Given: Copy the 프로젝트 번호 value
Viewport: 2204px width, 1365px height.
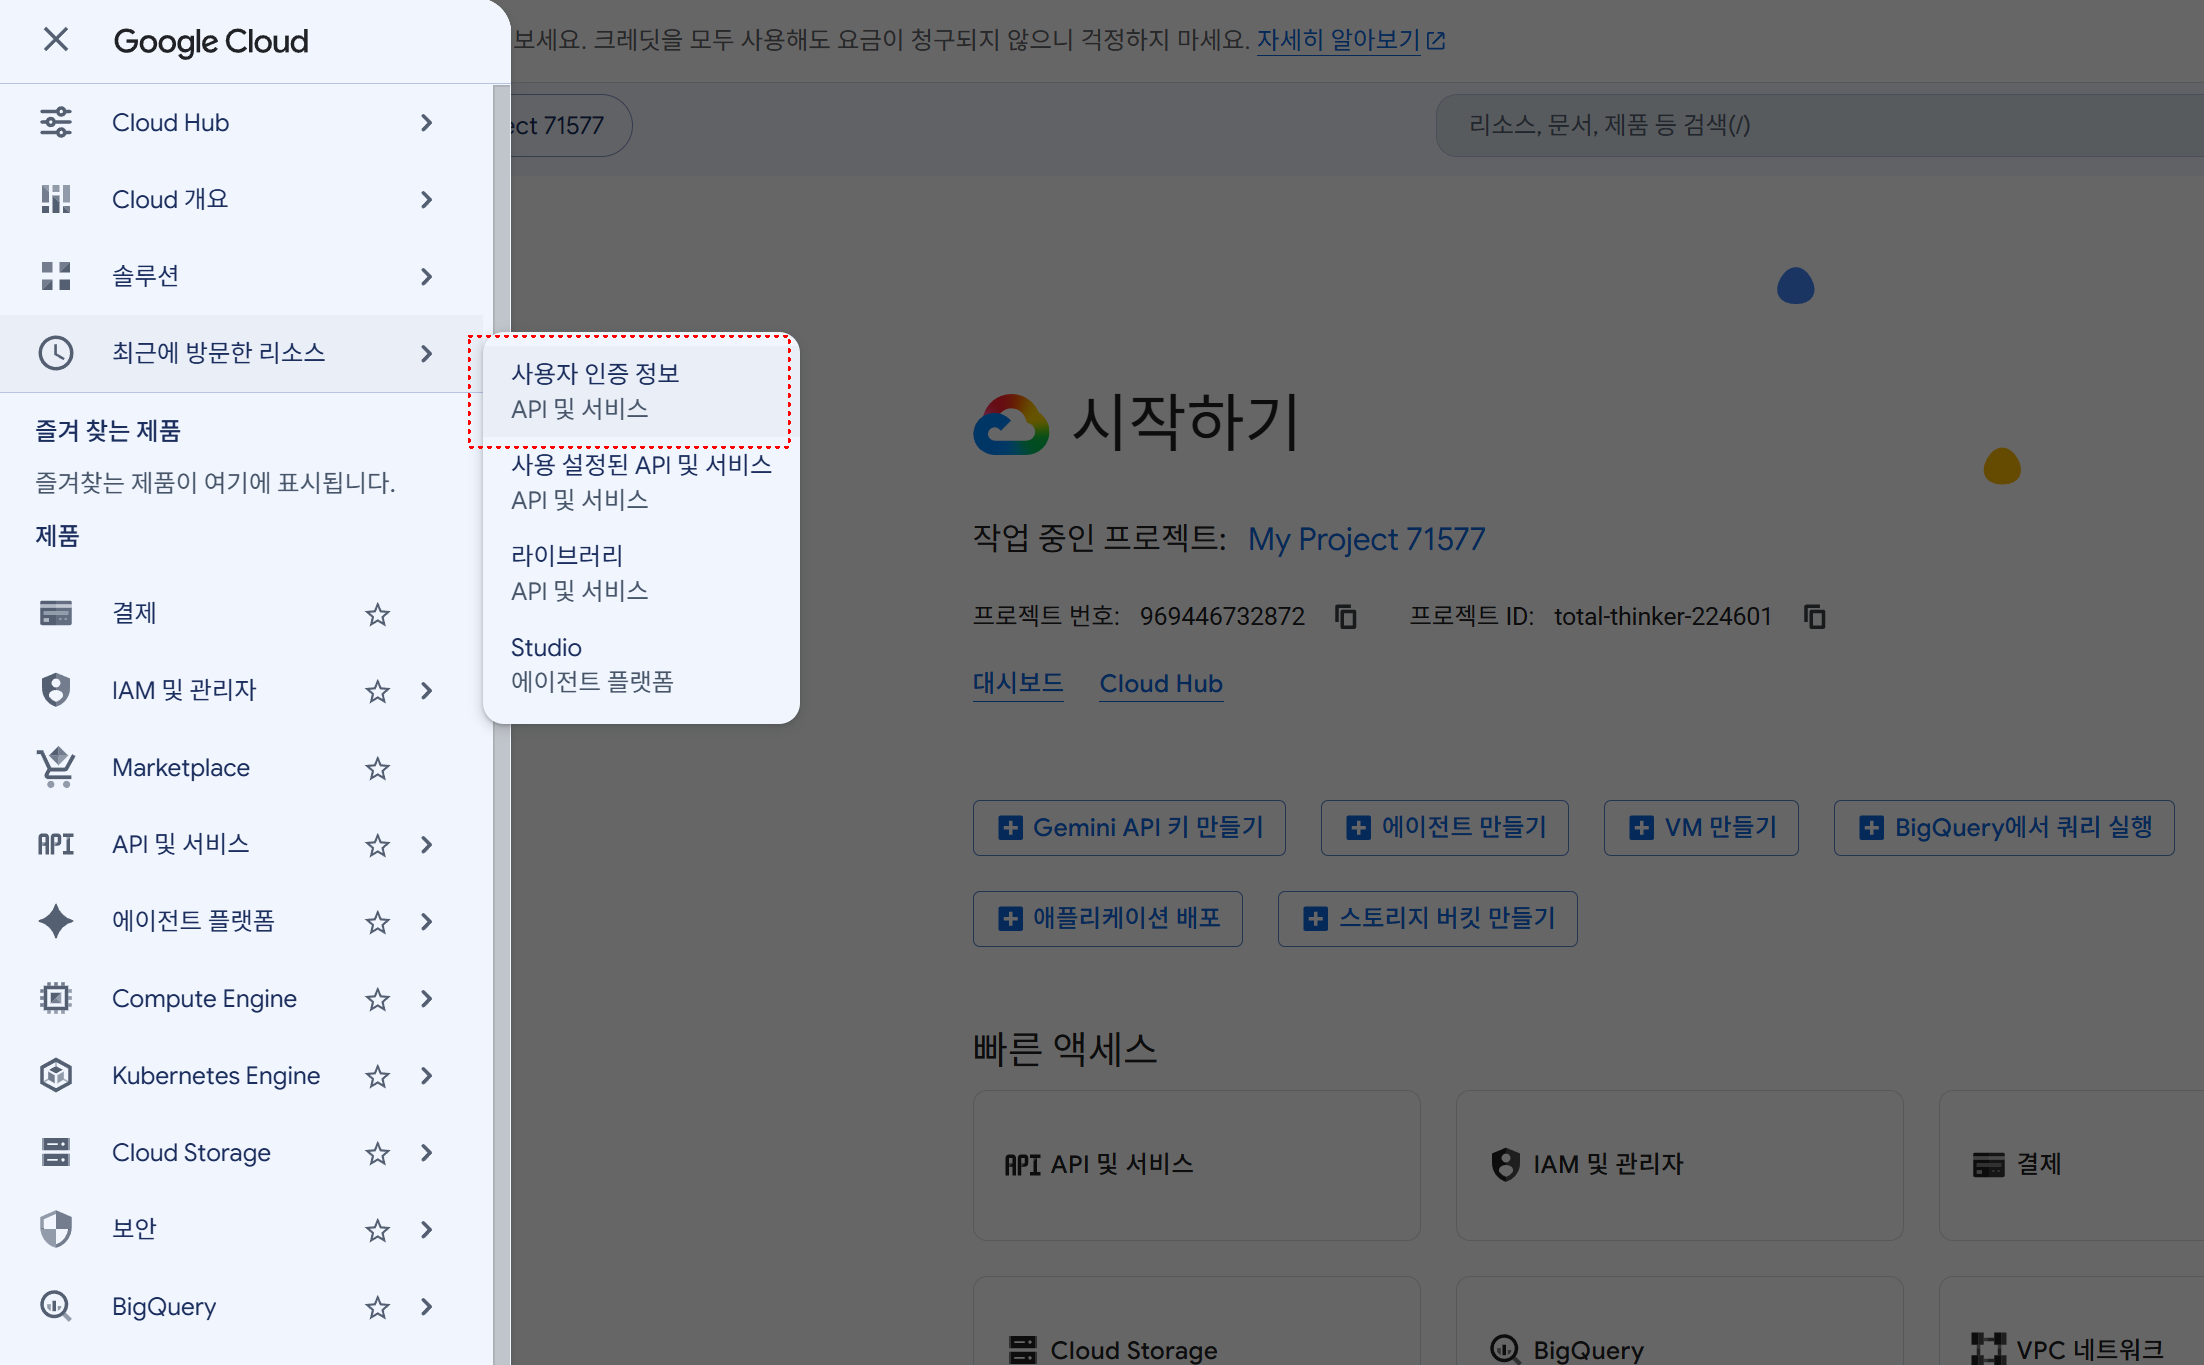Looking at the screenshot, I should pyautogui.click(x=1346, y=616).
